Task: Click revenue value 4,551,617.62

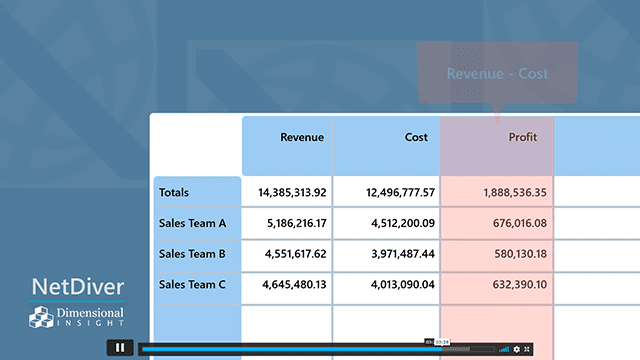Action: (x=296, y=254)
